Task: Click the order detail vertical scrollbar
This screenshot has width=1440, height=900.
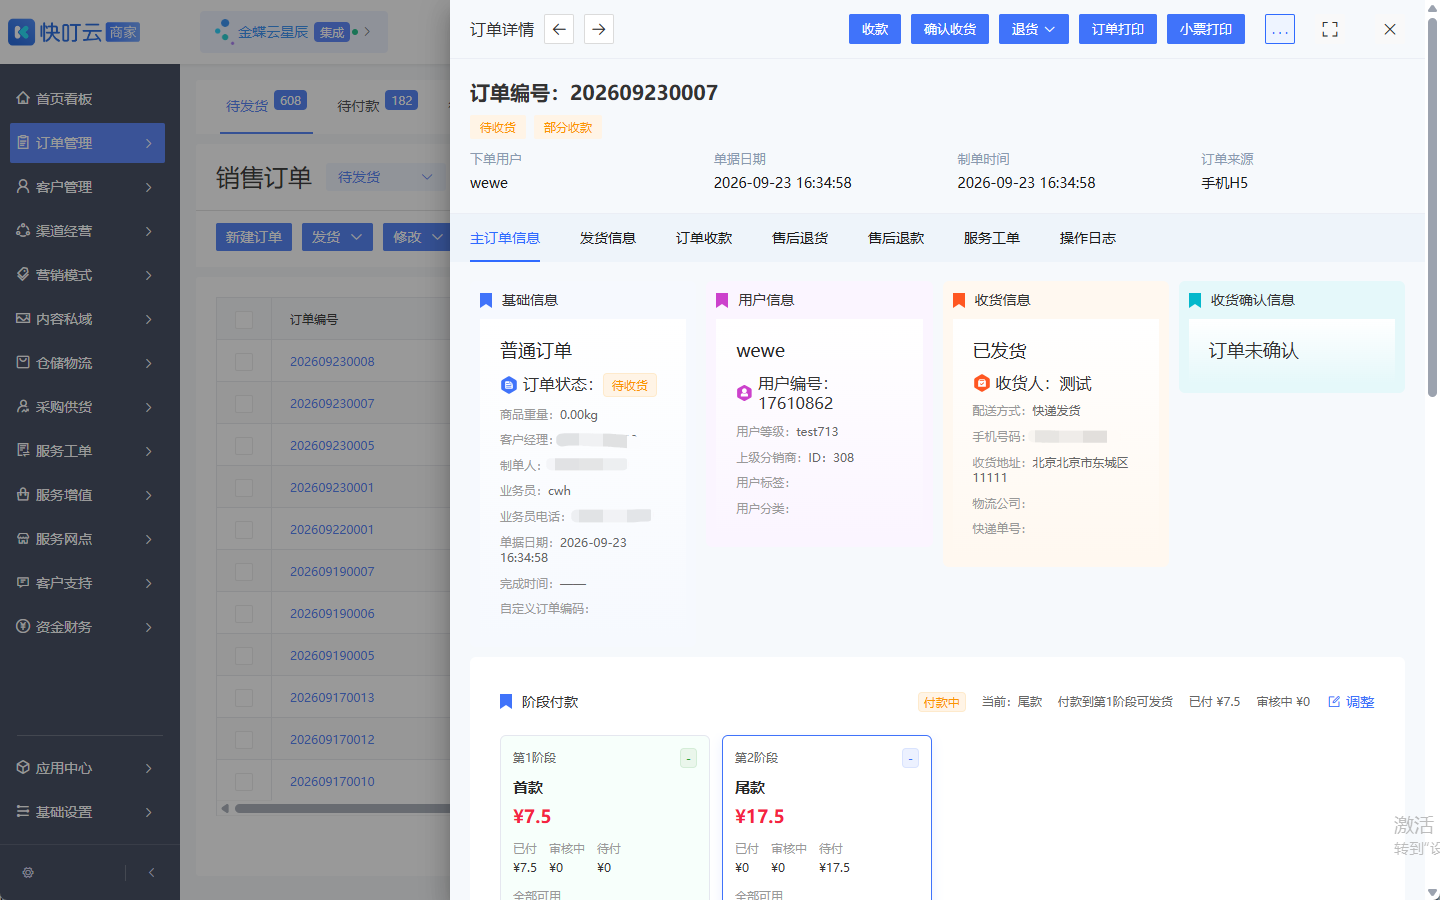Action: point(1432,210)
